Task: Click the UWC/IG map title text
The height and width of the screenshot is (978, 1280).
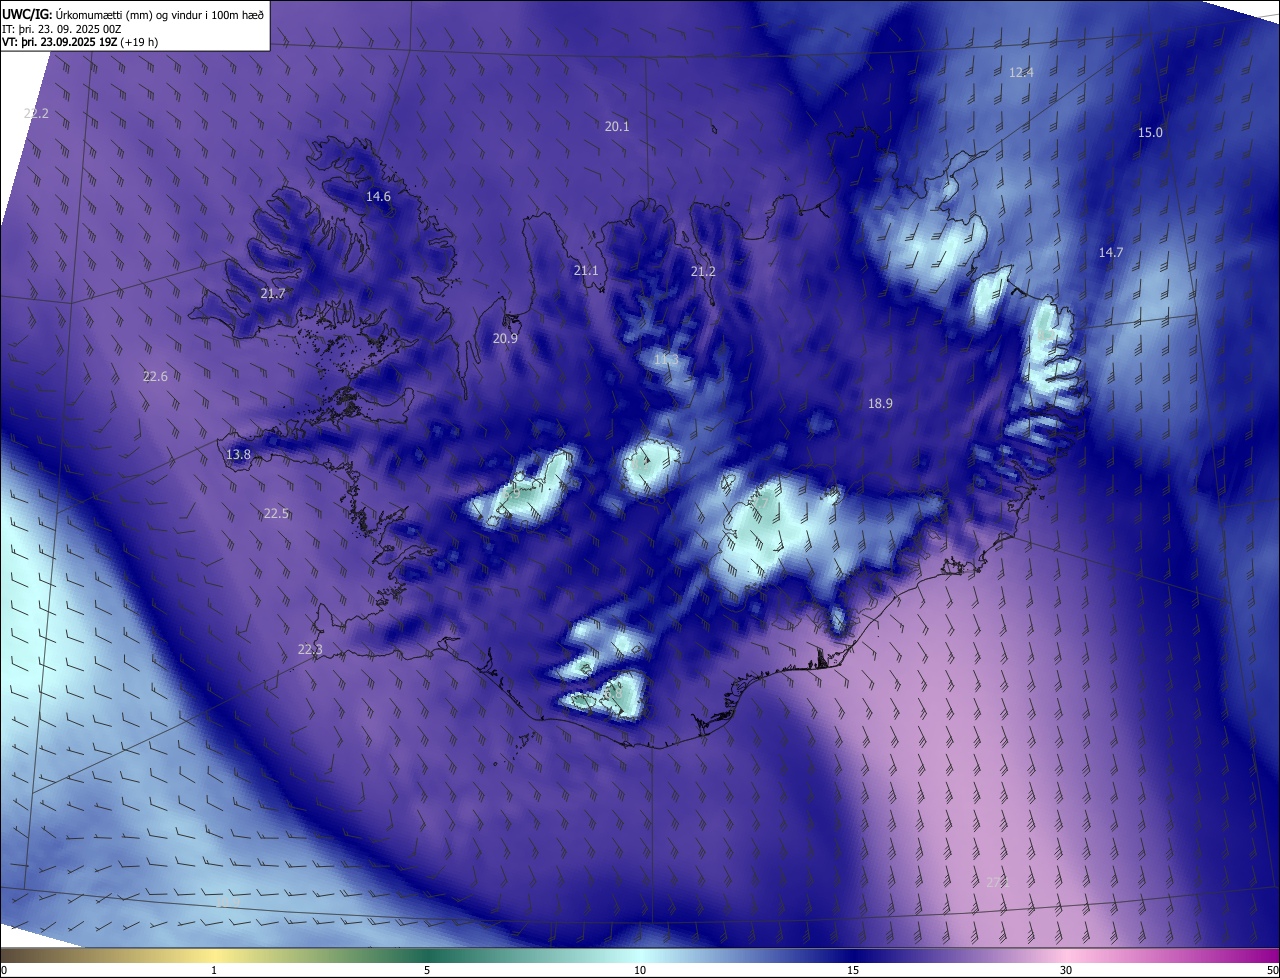Action: [x=133, y=14]
